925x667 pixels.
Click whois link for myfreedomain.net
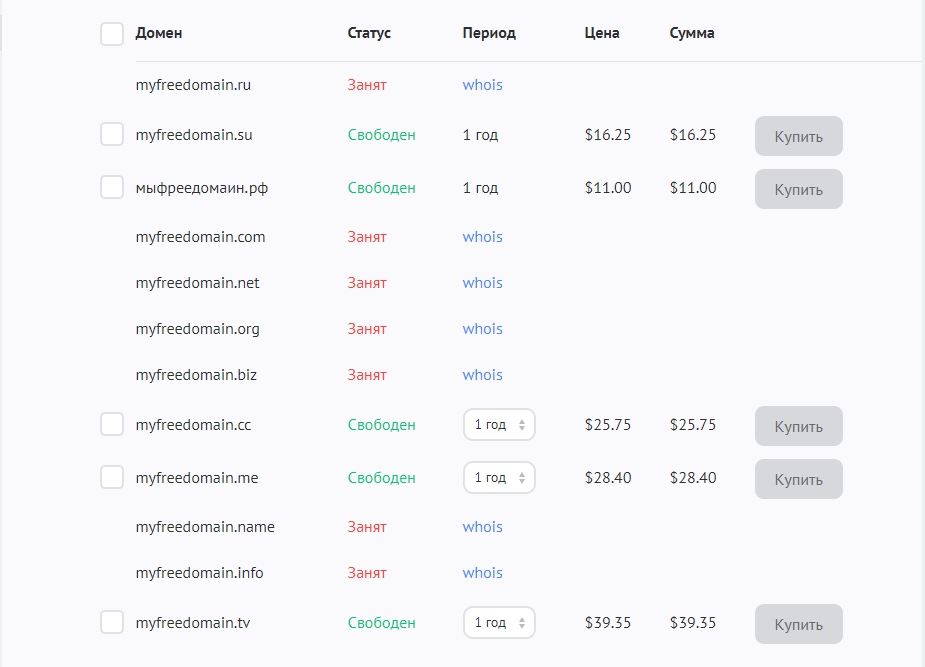482,283
